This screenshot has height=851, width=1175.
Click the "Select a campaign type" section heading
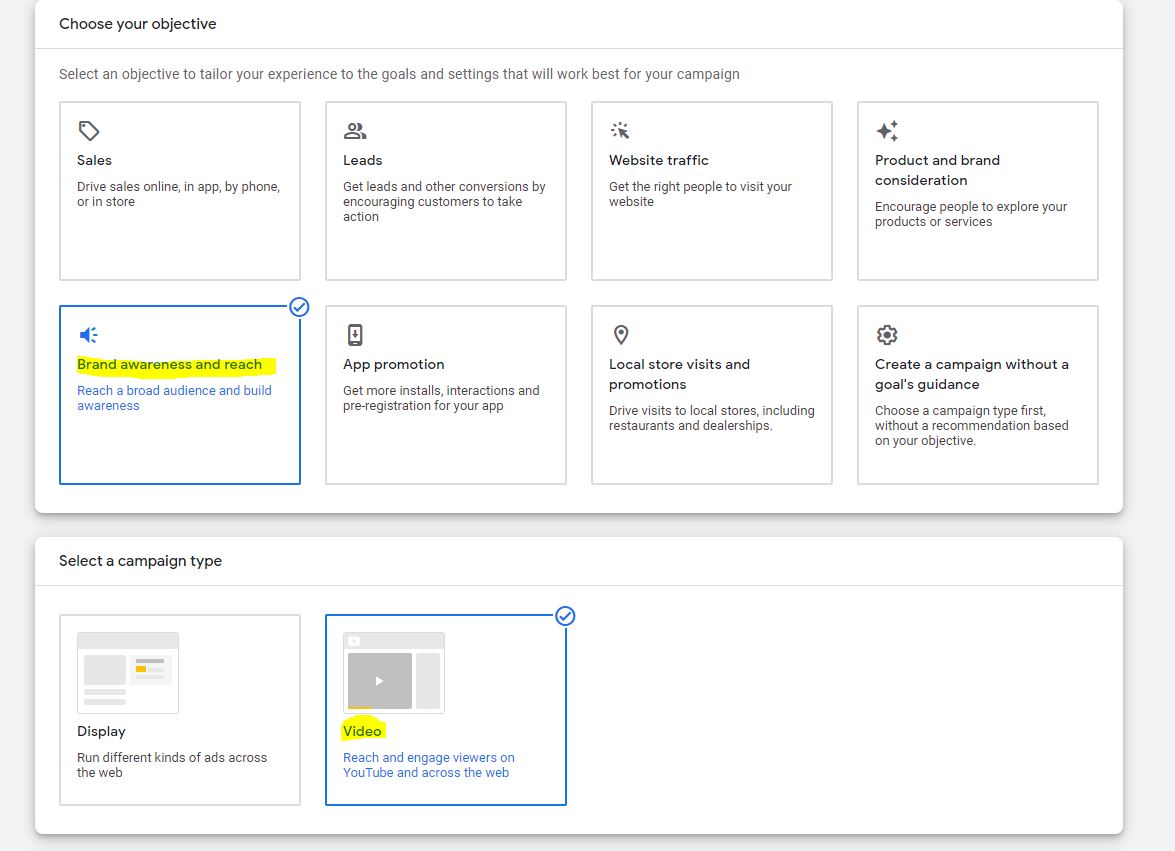coord(140,561)
